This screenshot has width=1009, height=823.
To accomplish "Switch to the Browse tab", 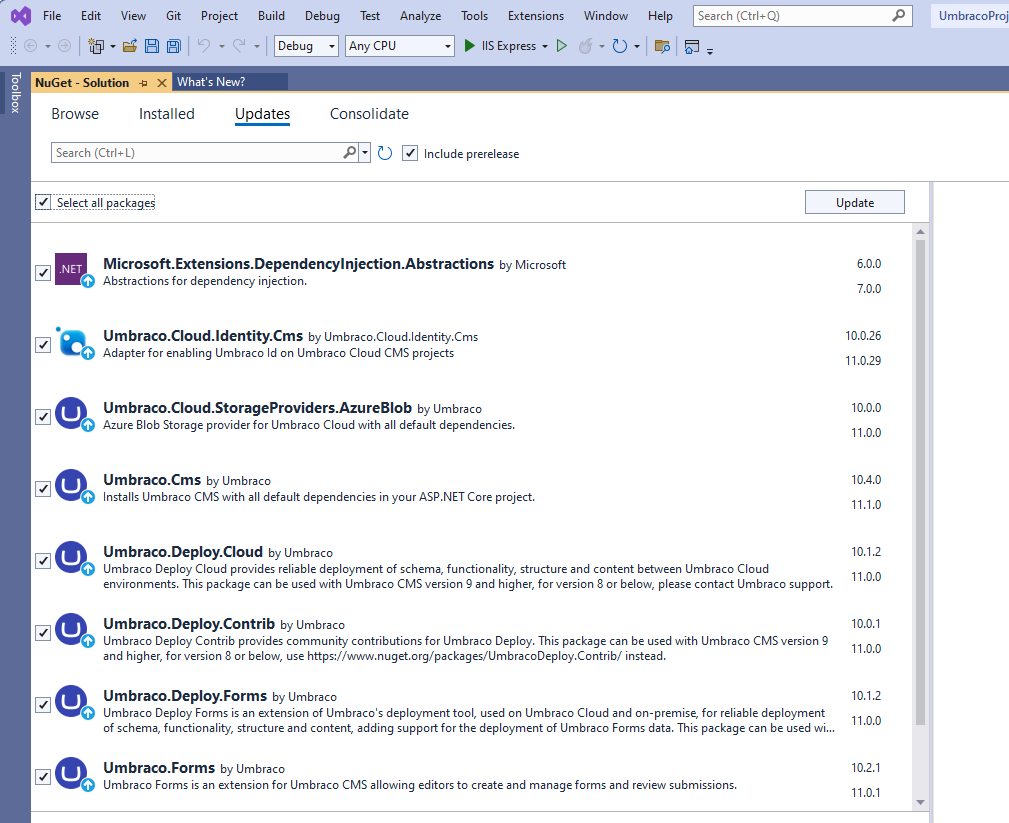I will (x=75, y=114).
